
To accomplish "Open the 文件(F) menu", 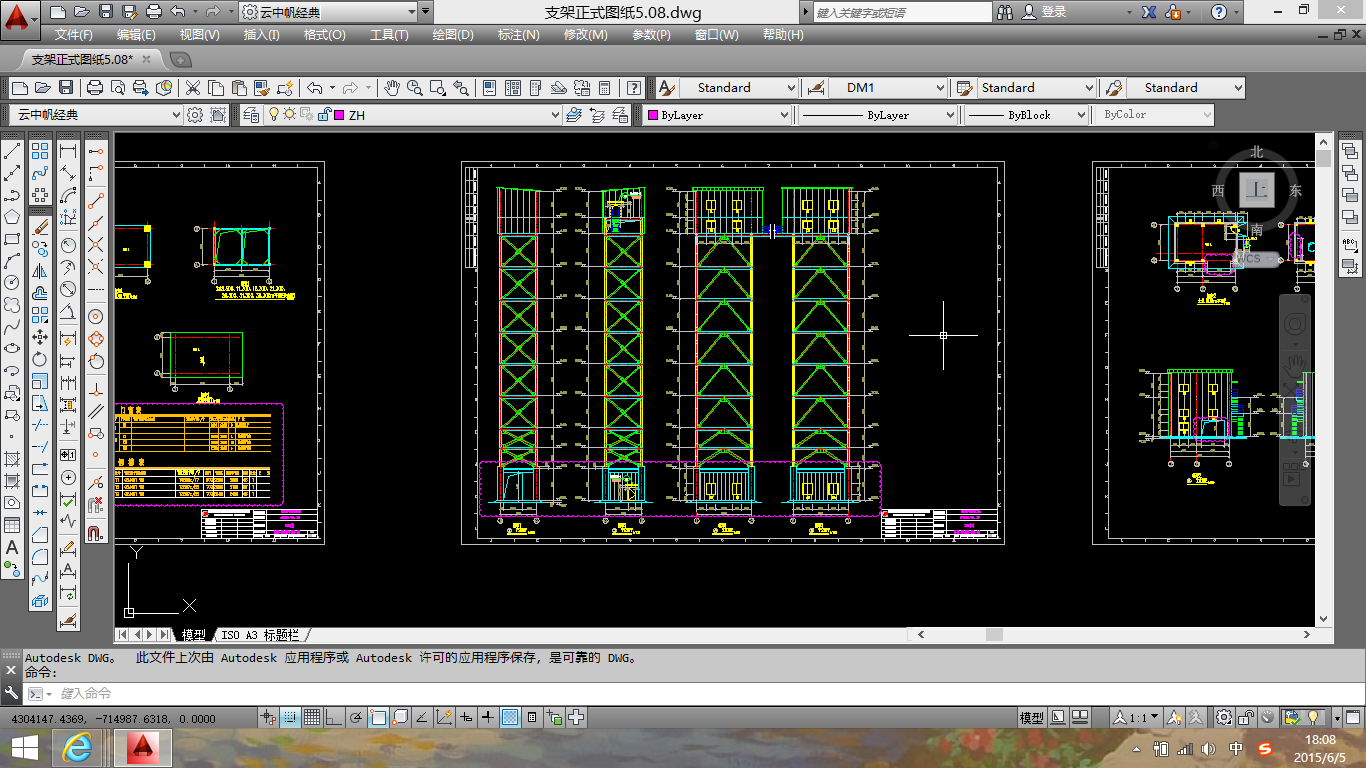I will (76, 34).
